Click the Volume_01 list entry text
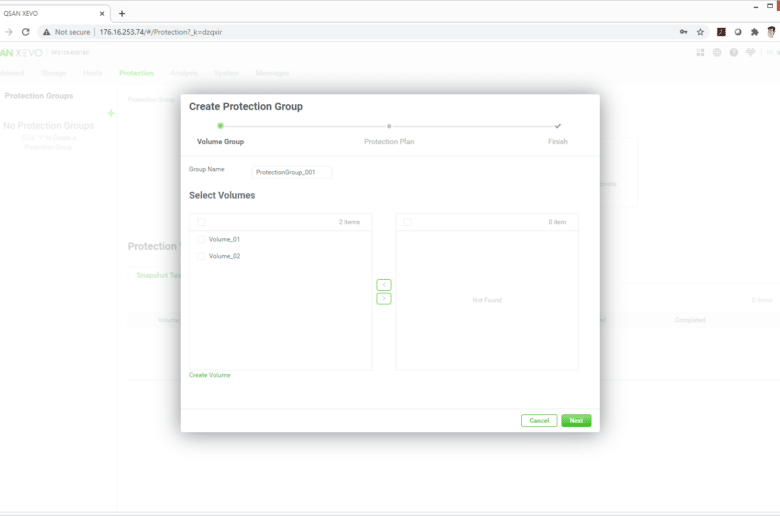 pos(224,239)
